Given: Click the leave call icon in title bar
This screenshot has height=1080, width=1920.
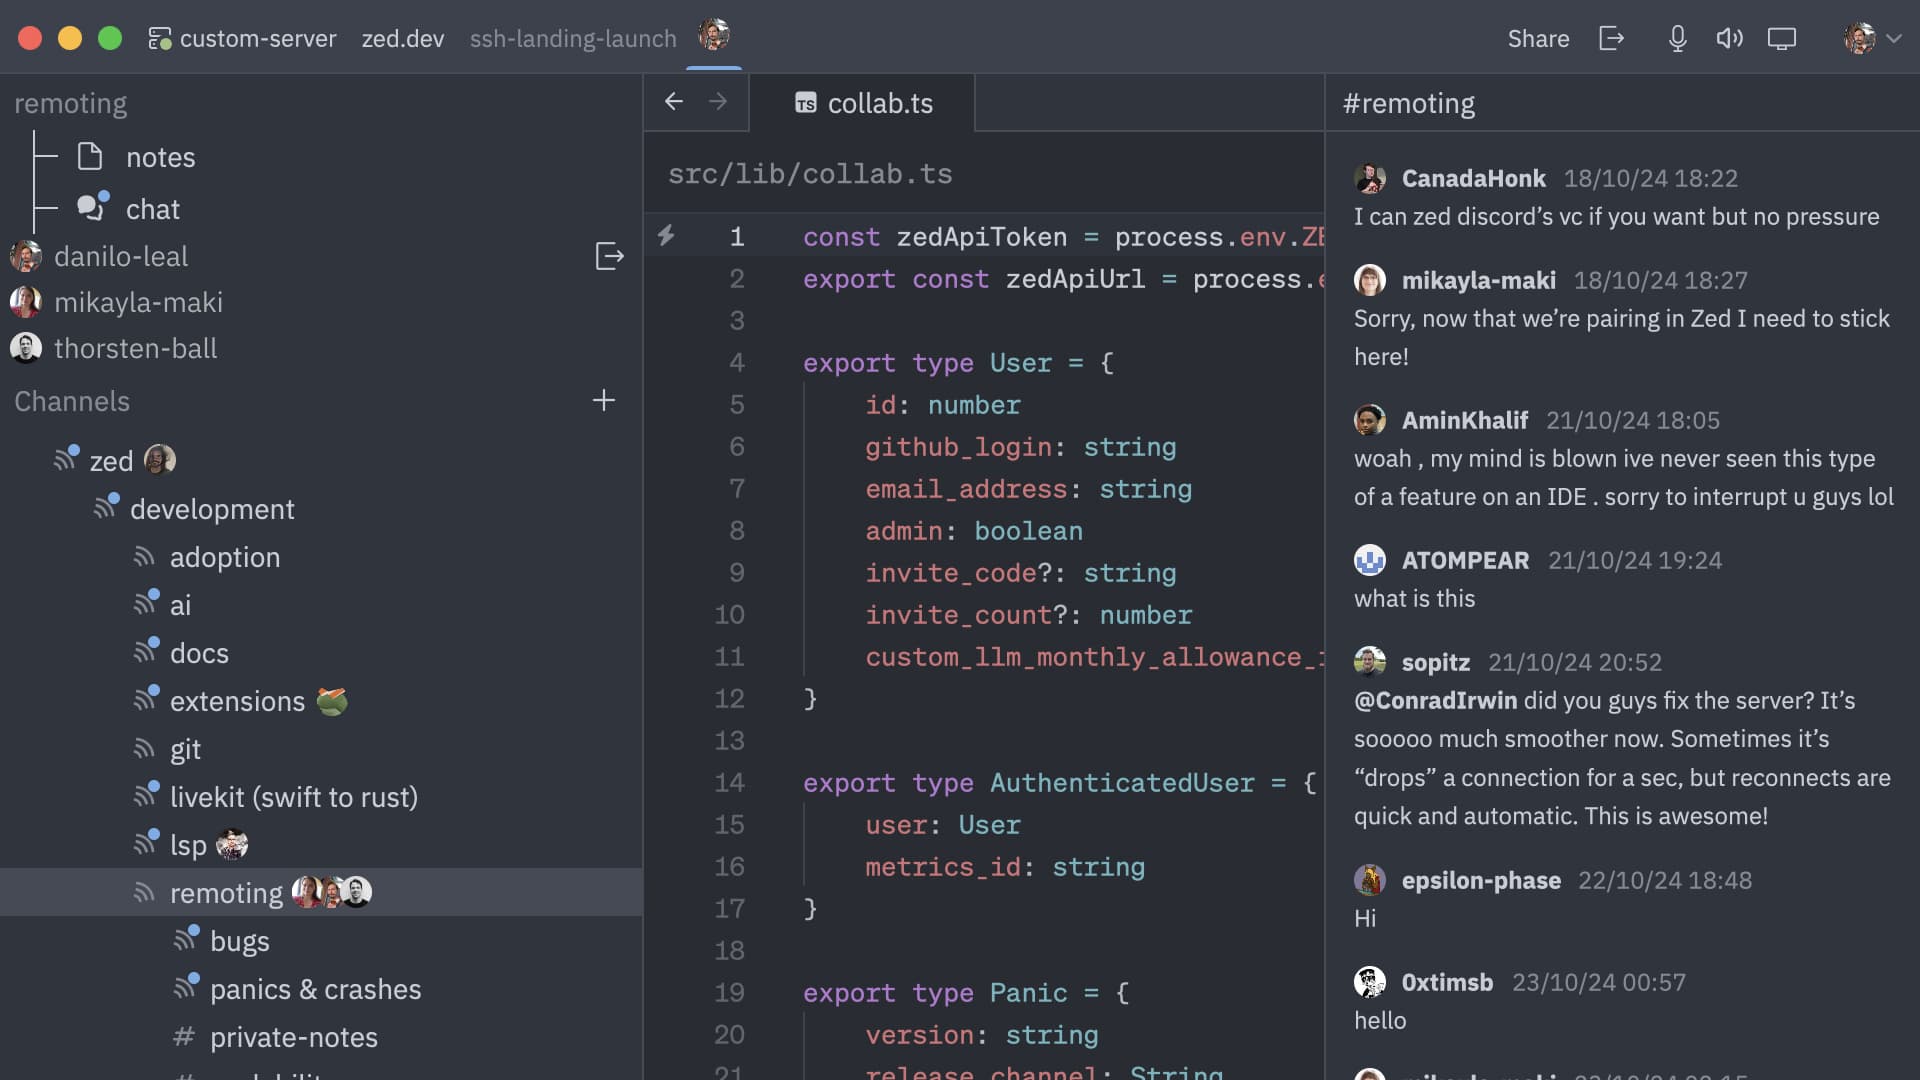Looking at the screenshot, I should (1611, 38).
